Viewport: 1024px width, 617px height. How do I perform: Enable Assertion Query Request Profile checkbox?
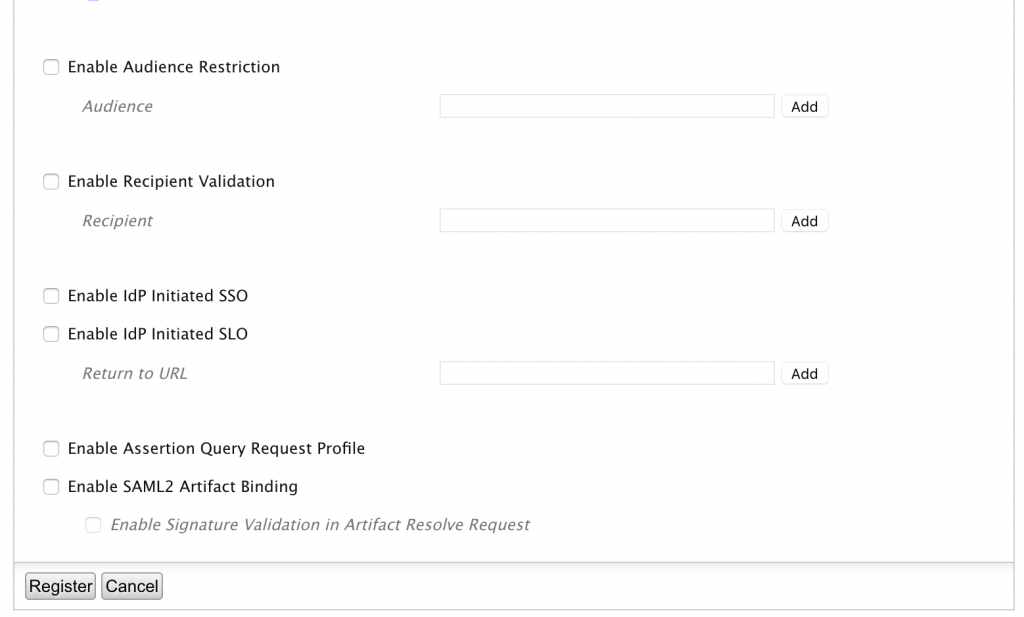click(x=51, y=449)
